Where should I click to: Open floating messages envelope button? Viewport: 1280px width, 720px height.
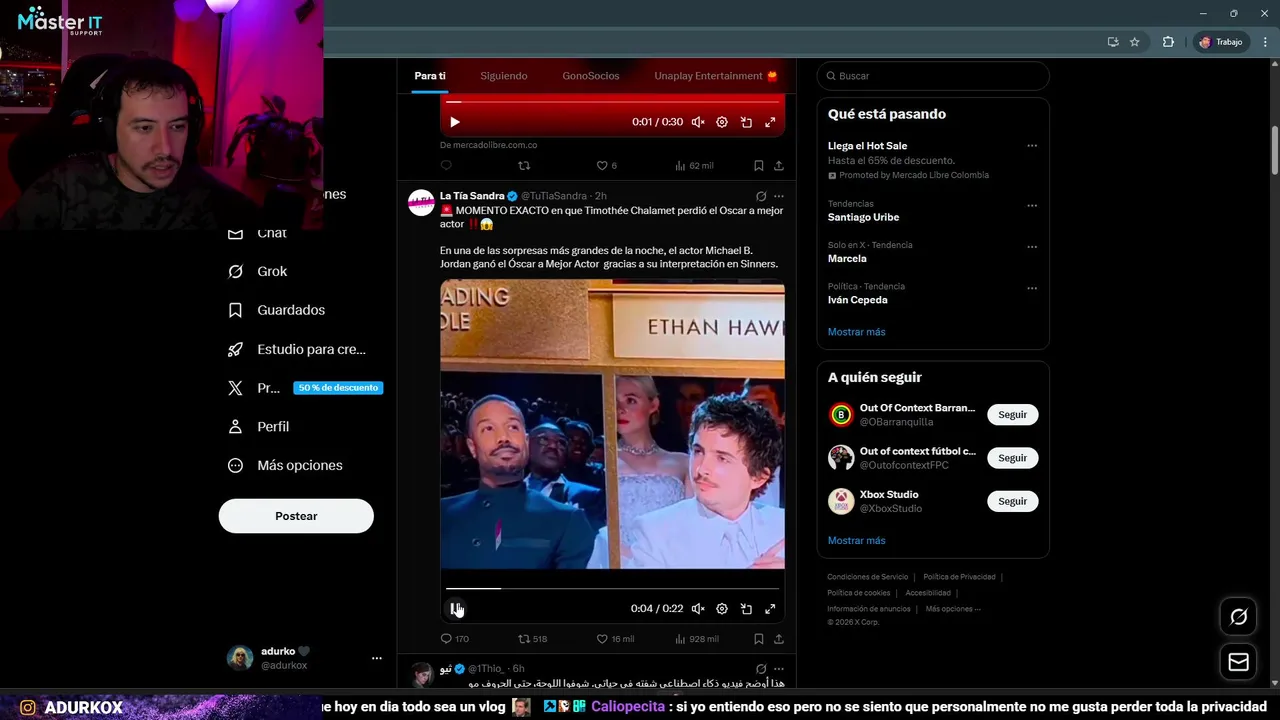point(1238,662)
